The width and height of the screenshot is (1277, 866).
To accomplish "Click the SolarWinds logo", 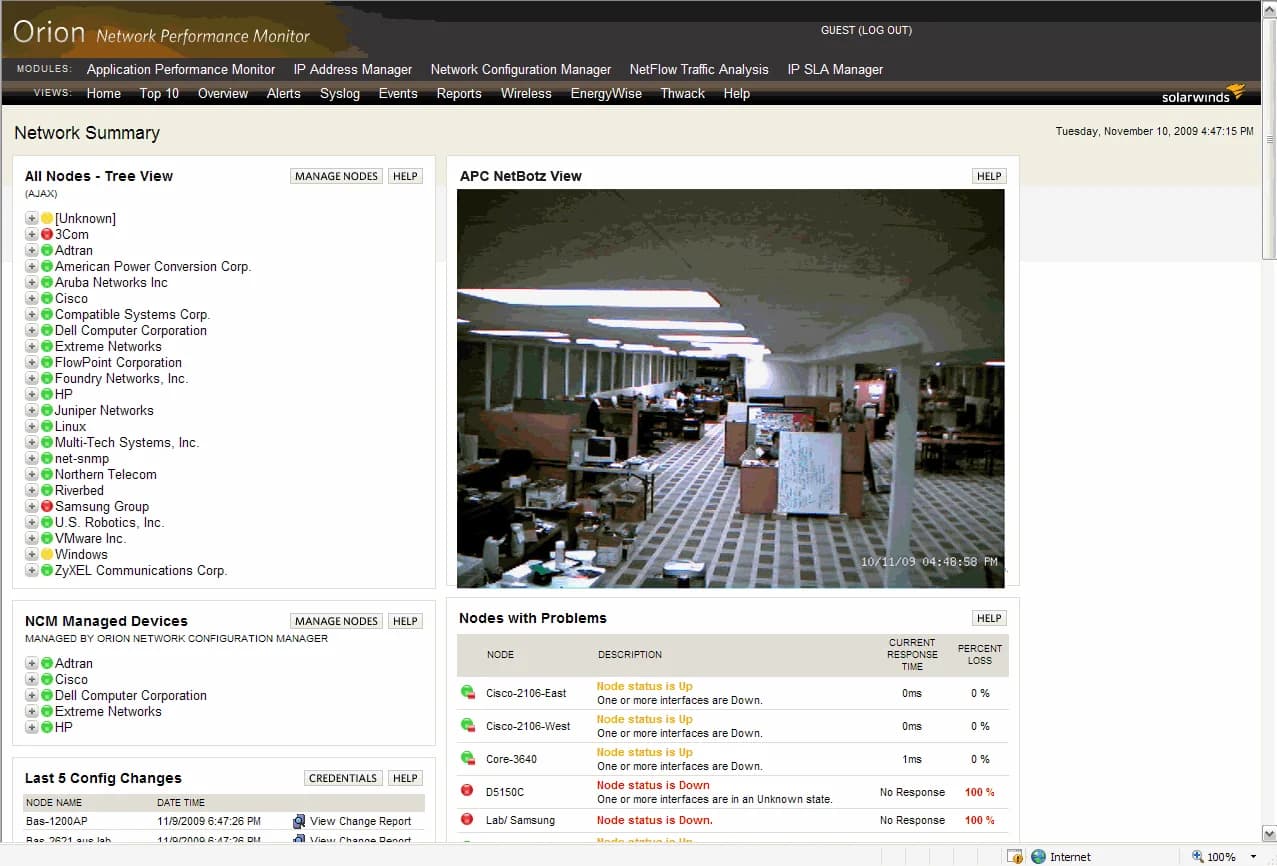I will coord(1204,94).
